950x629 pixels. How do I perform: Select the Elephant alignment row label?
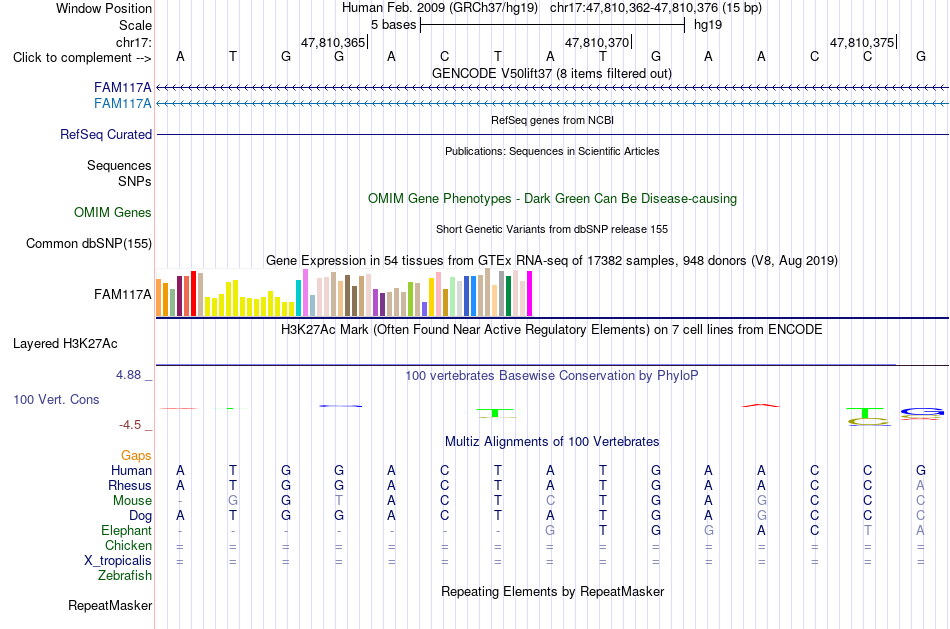click(127, 531)
